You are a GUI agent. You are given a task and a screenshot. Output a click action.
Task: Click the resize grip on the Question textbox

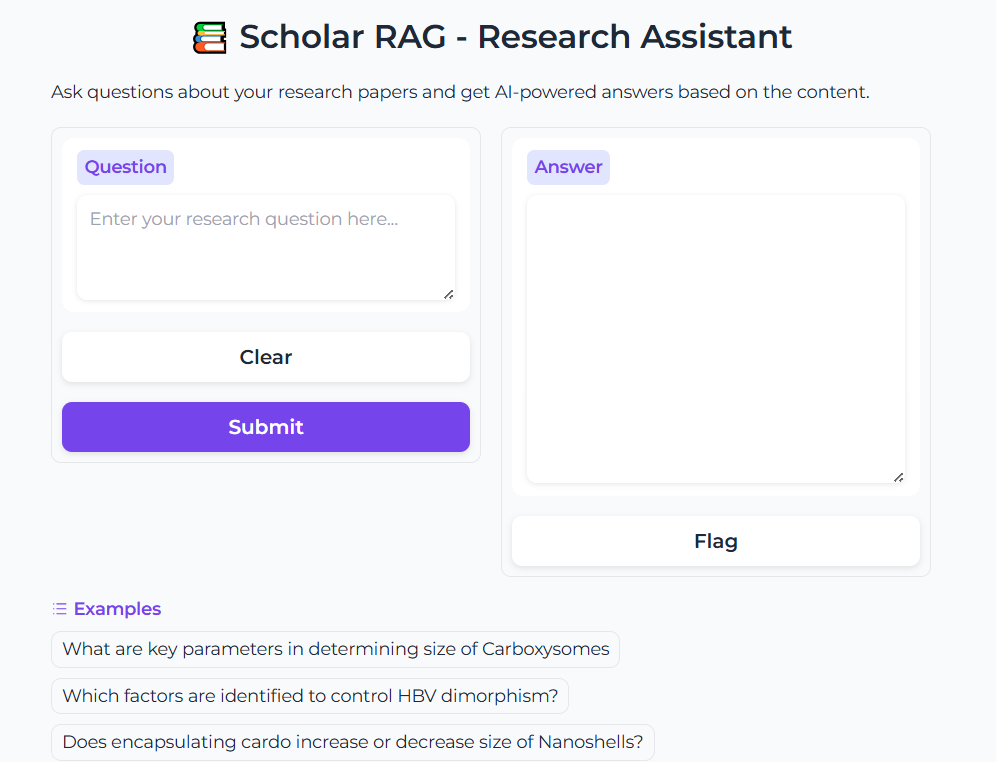click(x=450, y=295)
